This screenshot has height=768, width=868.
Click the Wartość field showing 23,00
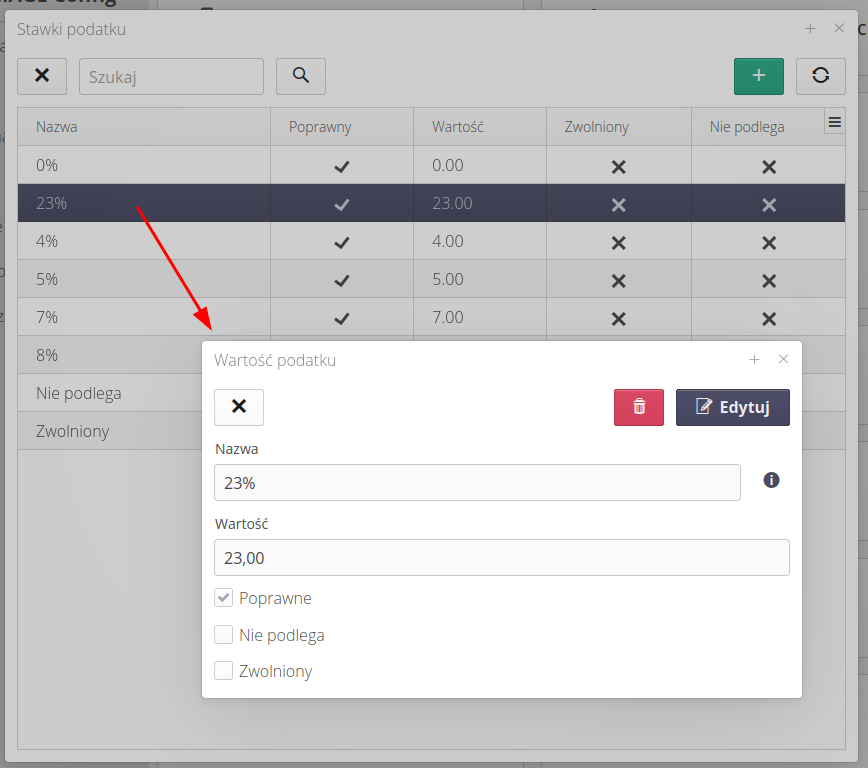[x=501, y=558]
